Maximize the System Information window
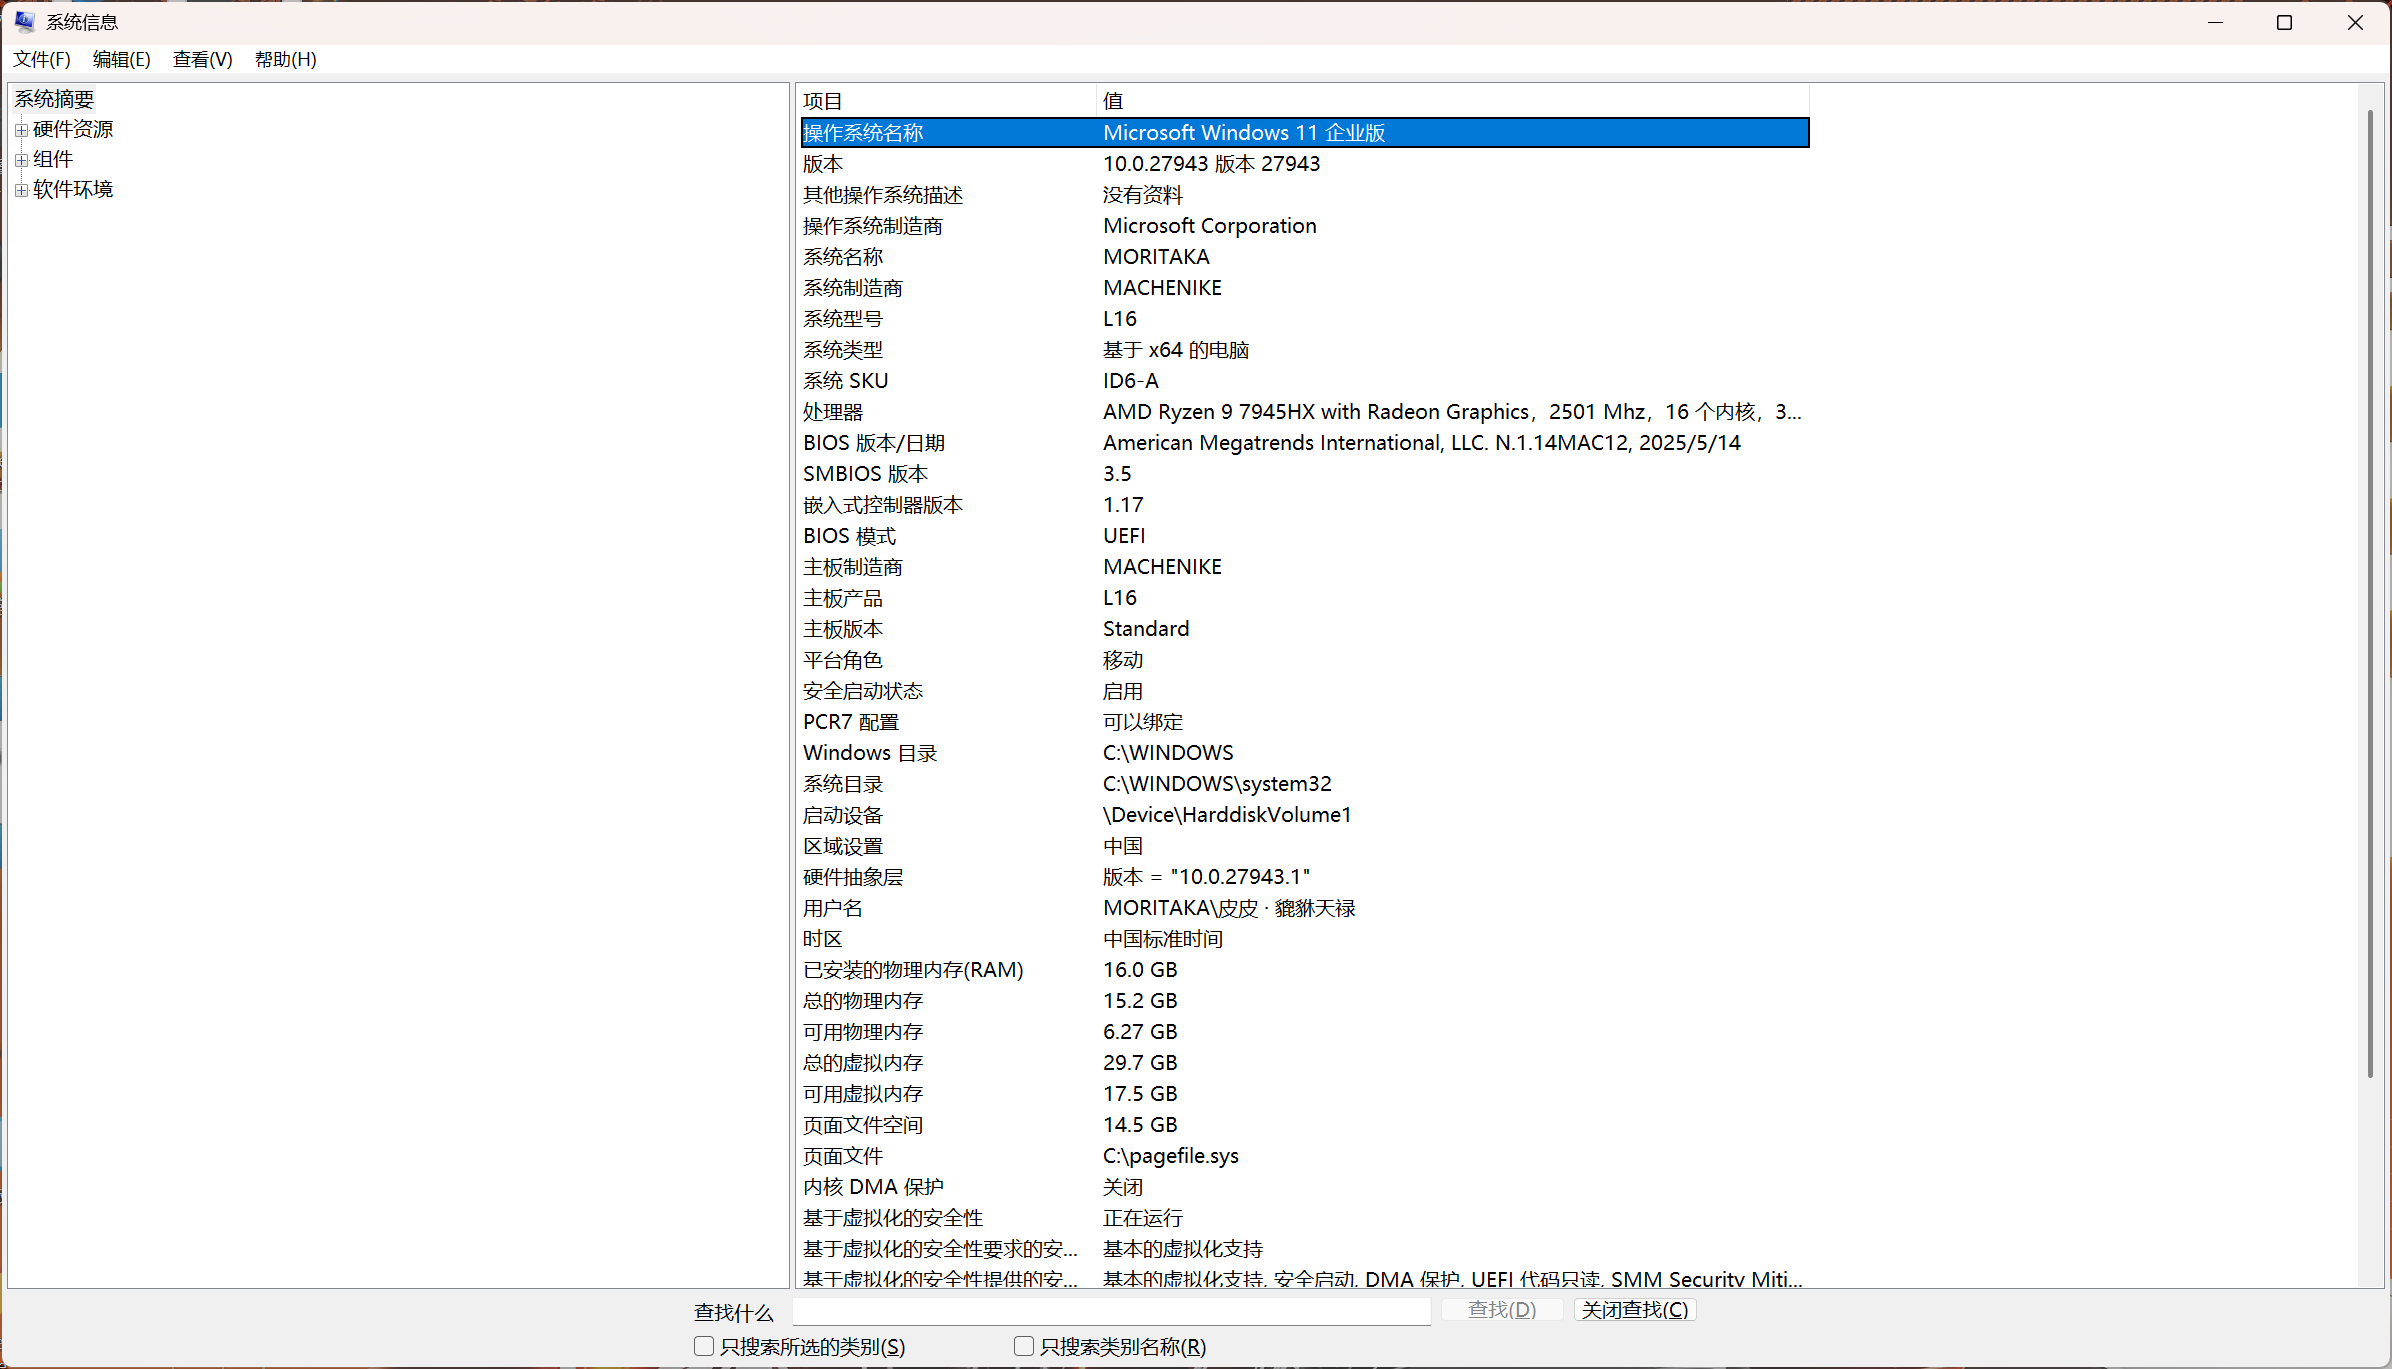Viewport: 2392px width, 1369px height. (2284, 22)
